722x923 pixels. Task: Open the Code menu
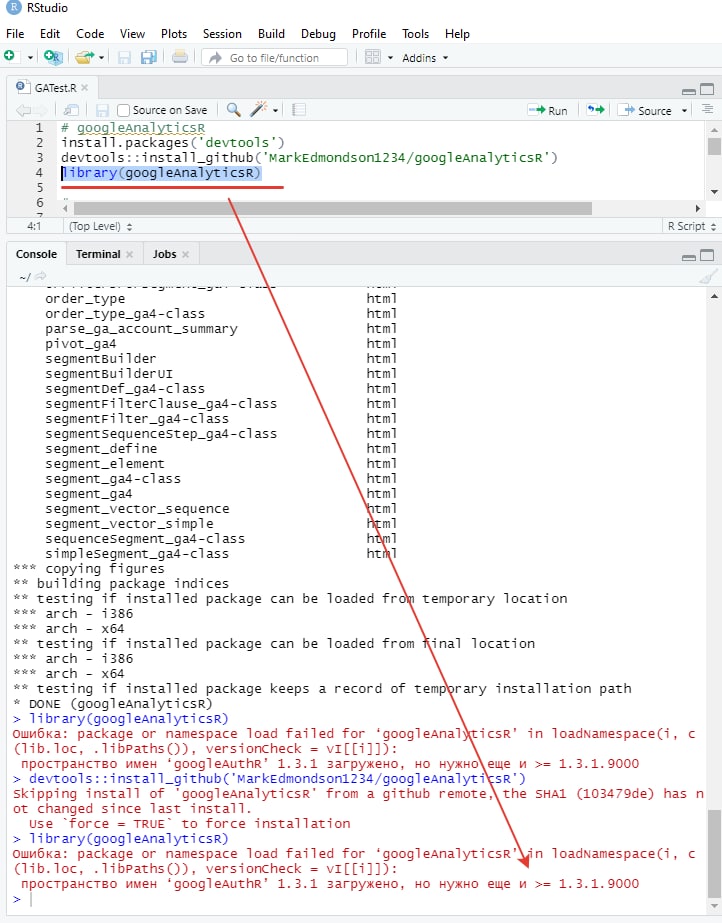[x=90, y=34]
